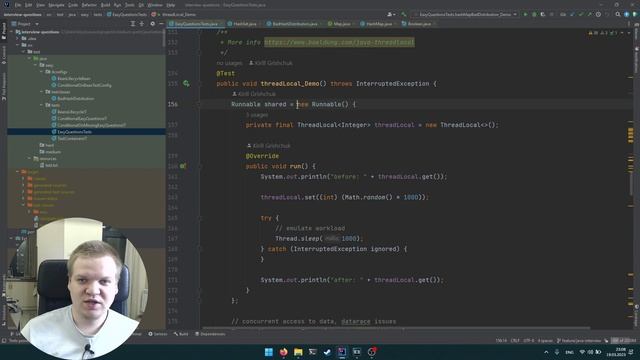Screen dimensions: 640x360
Task: Open the Navigate menu
Action: click(x=56, y=5)
